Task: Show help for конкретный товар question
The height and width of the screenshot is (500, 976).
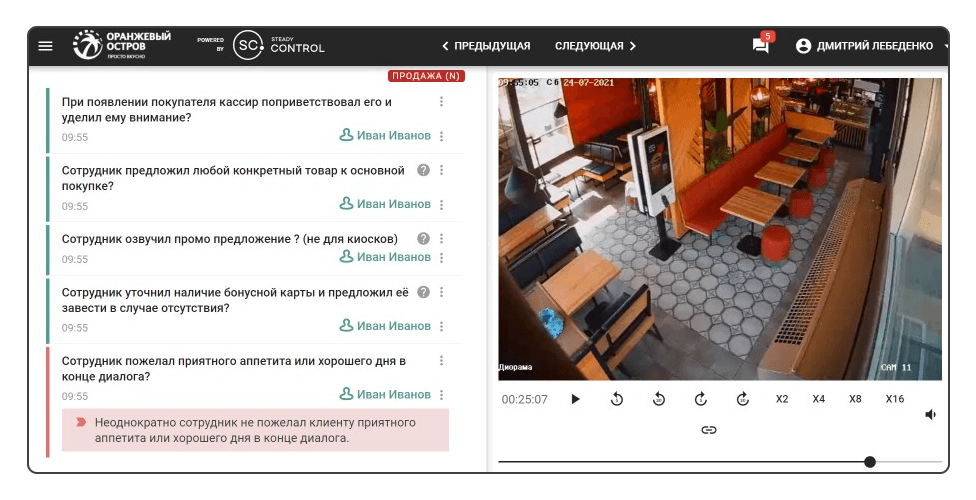Action: click(x=423, y=170)
